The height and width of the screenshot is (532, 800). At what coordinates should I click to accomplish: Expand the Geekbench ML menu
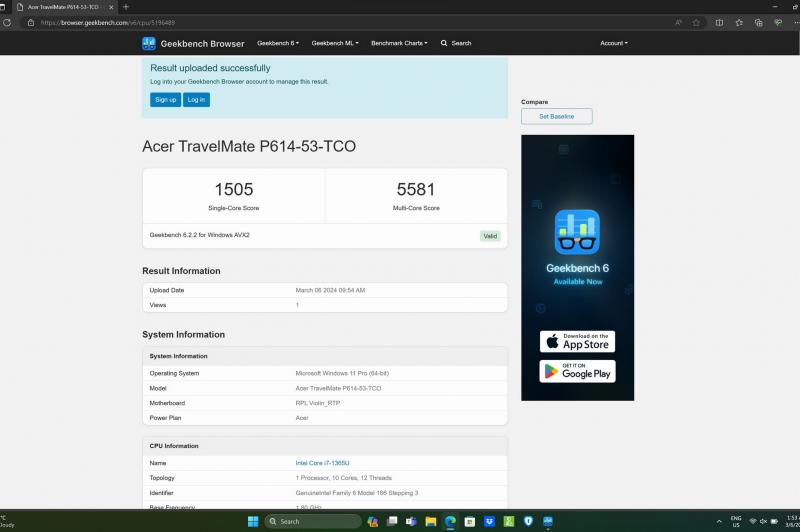coord(334,43)
